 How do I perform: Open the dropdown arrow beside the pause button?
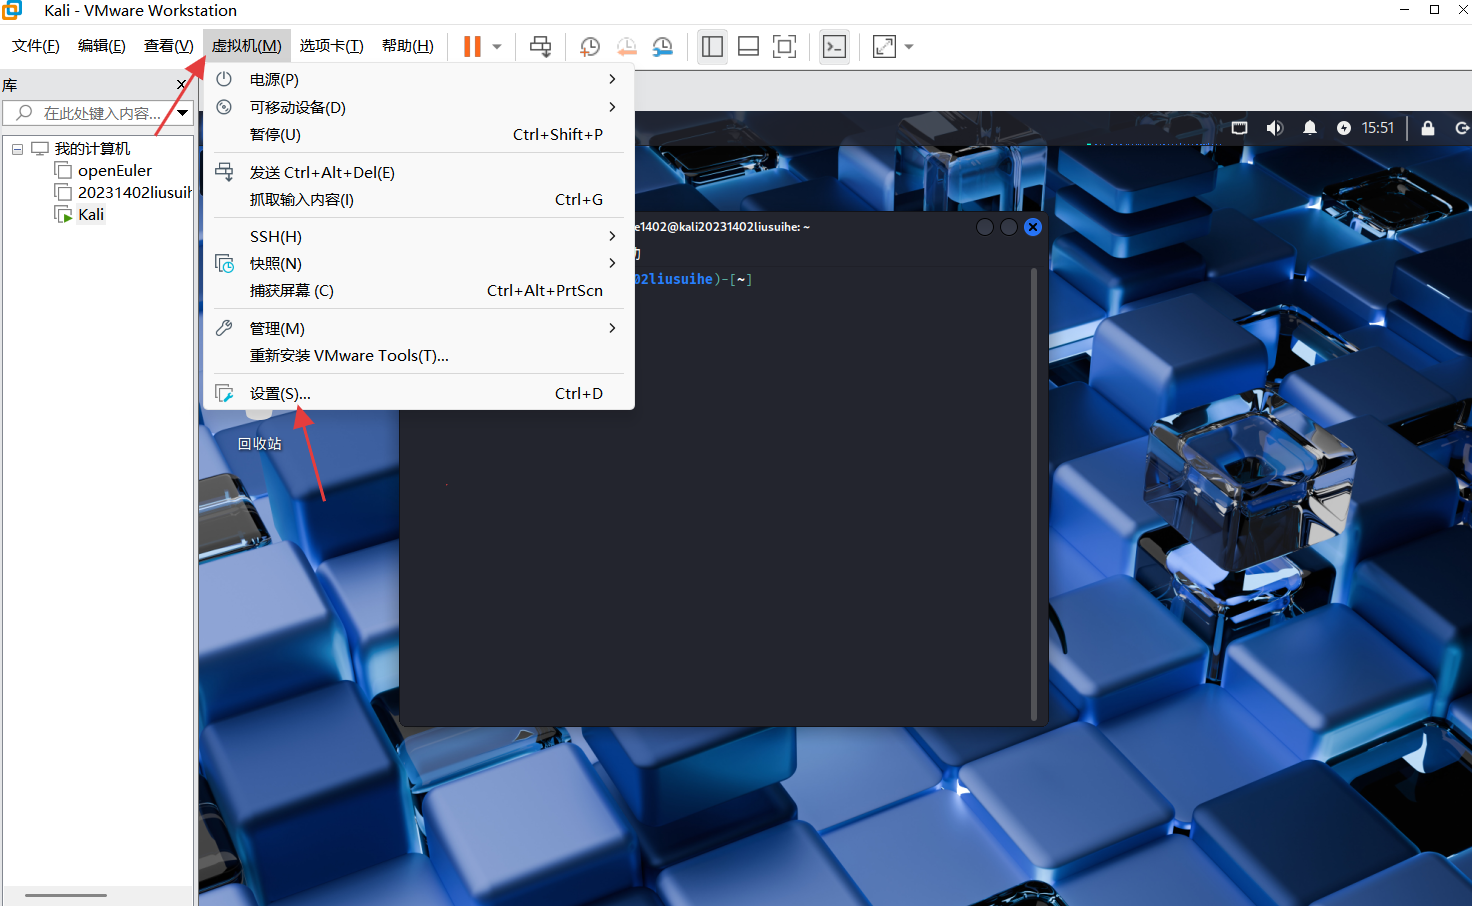[x=497, y=46]
